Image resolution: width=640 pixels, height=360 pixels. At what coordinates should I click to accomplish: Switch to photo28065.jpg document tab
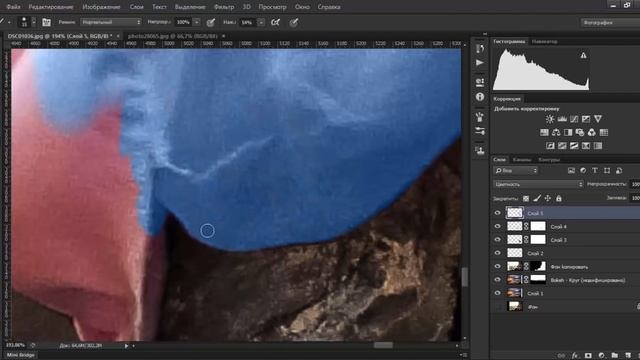point(173,36)
